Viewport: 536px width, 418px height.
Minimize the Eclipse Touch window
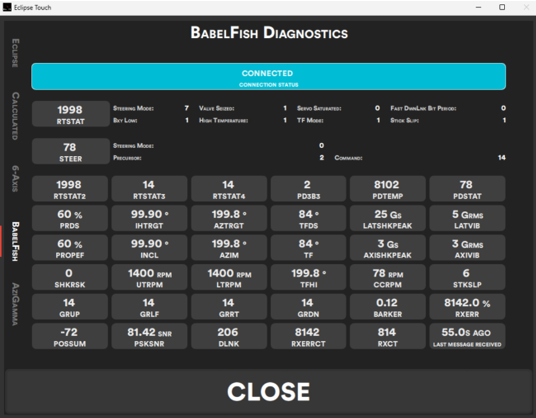coord(478,7)
